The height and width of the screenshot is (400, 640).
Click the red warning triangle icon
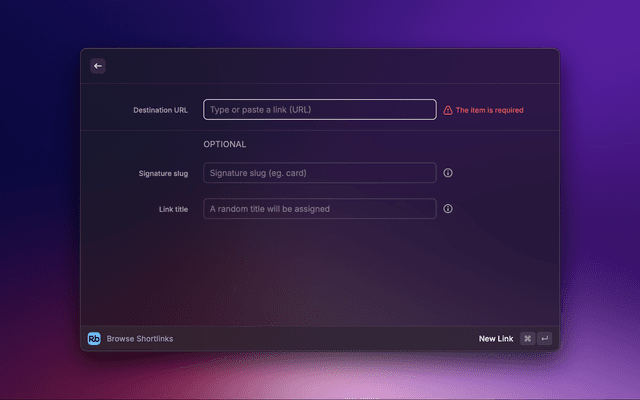(448, 110)
